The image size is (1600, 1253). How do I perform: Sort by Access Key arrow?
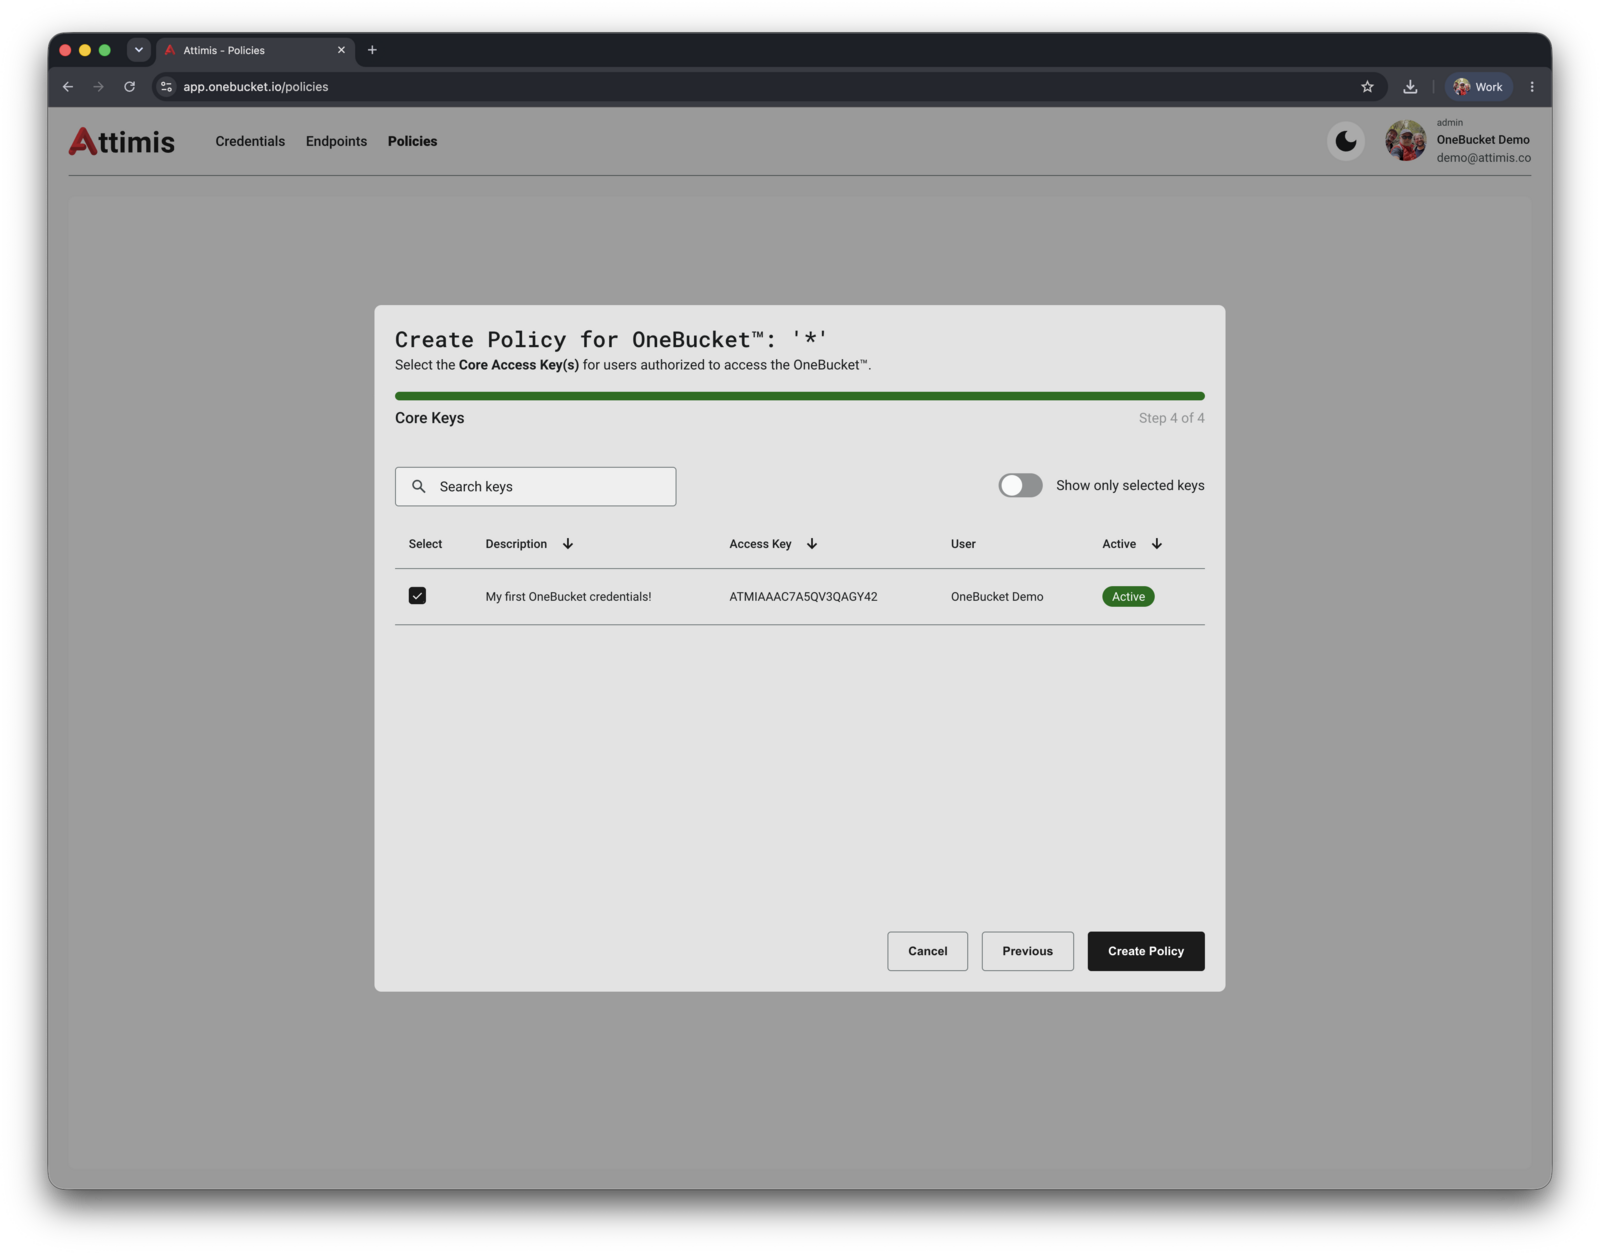pos(812,544)
